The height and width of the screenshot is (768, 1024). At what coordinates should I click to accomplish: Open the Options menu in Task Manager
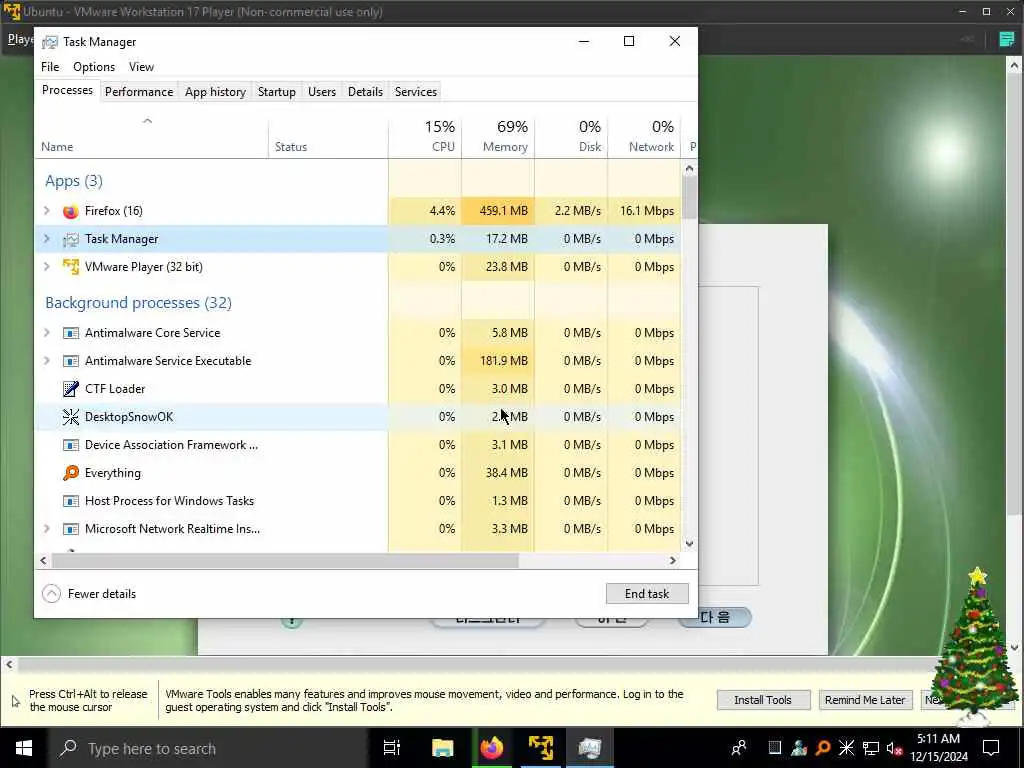tap(94, 67)
